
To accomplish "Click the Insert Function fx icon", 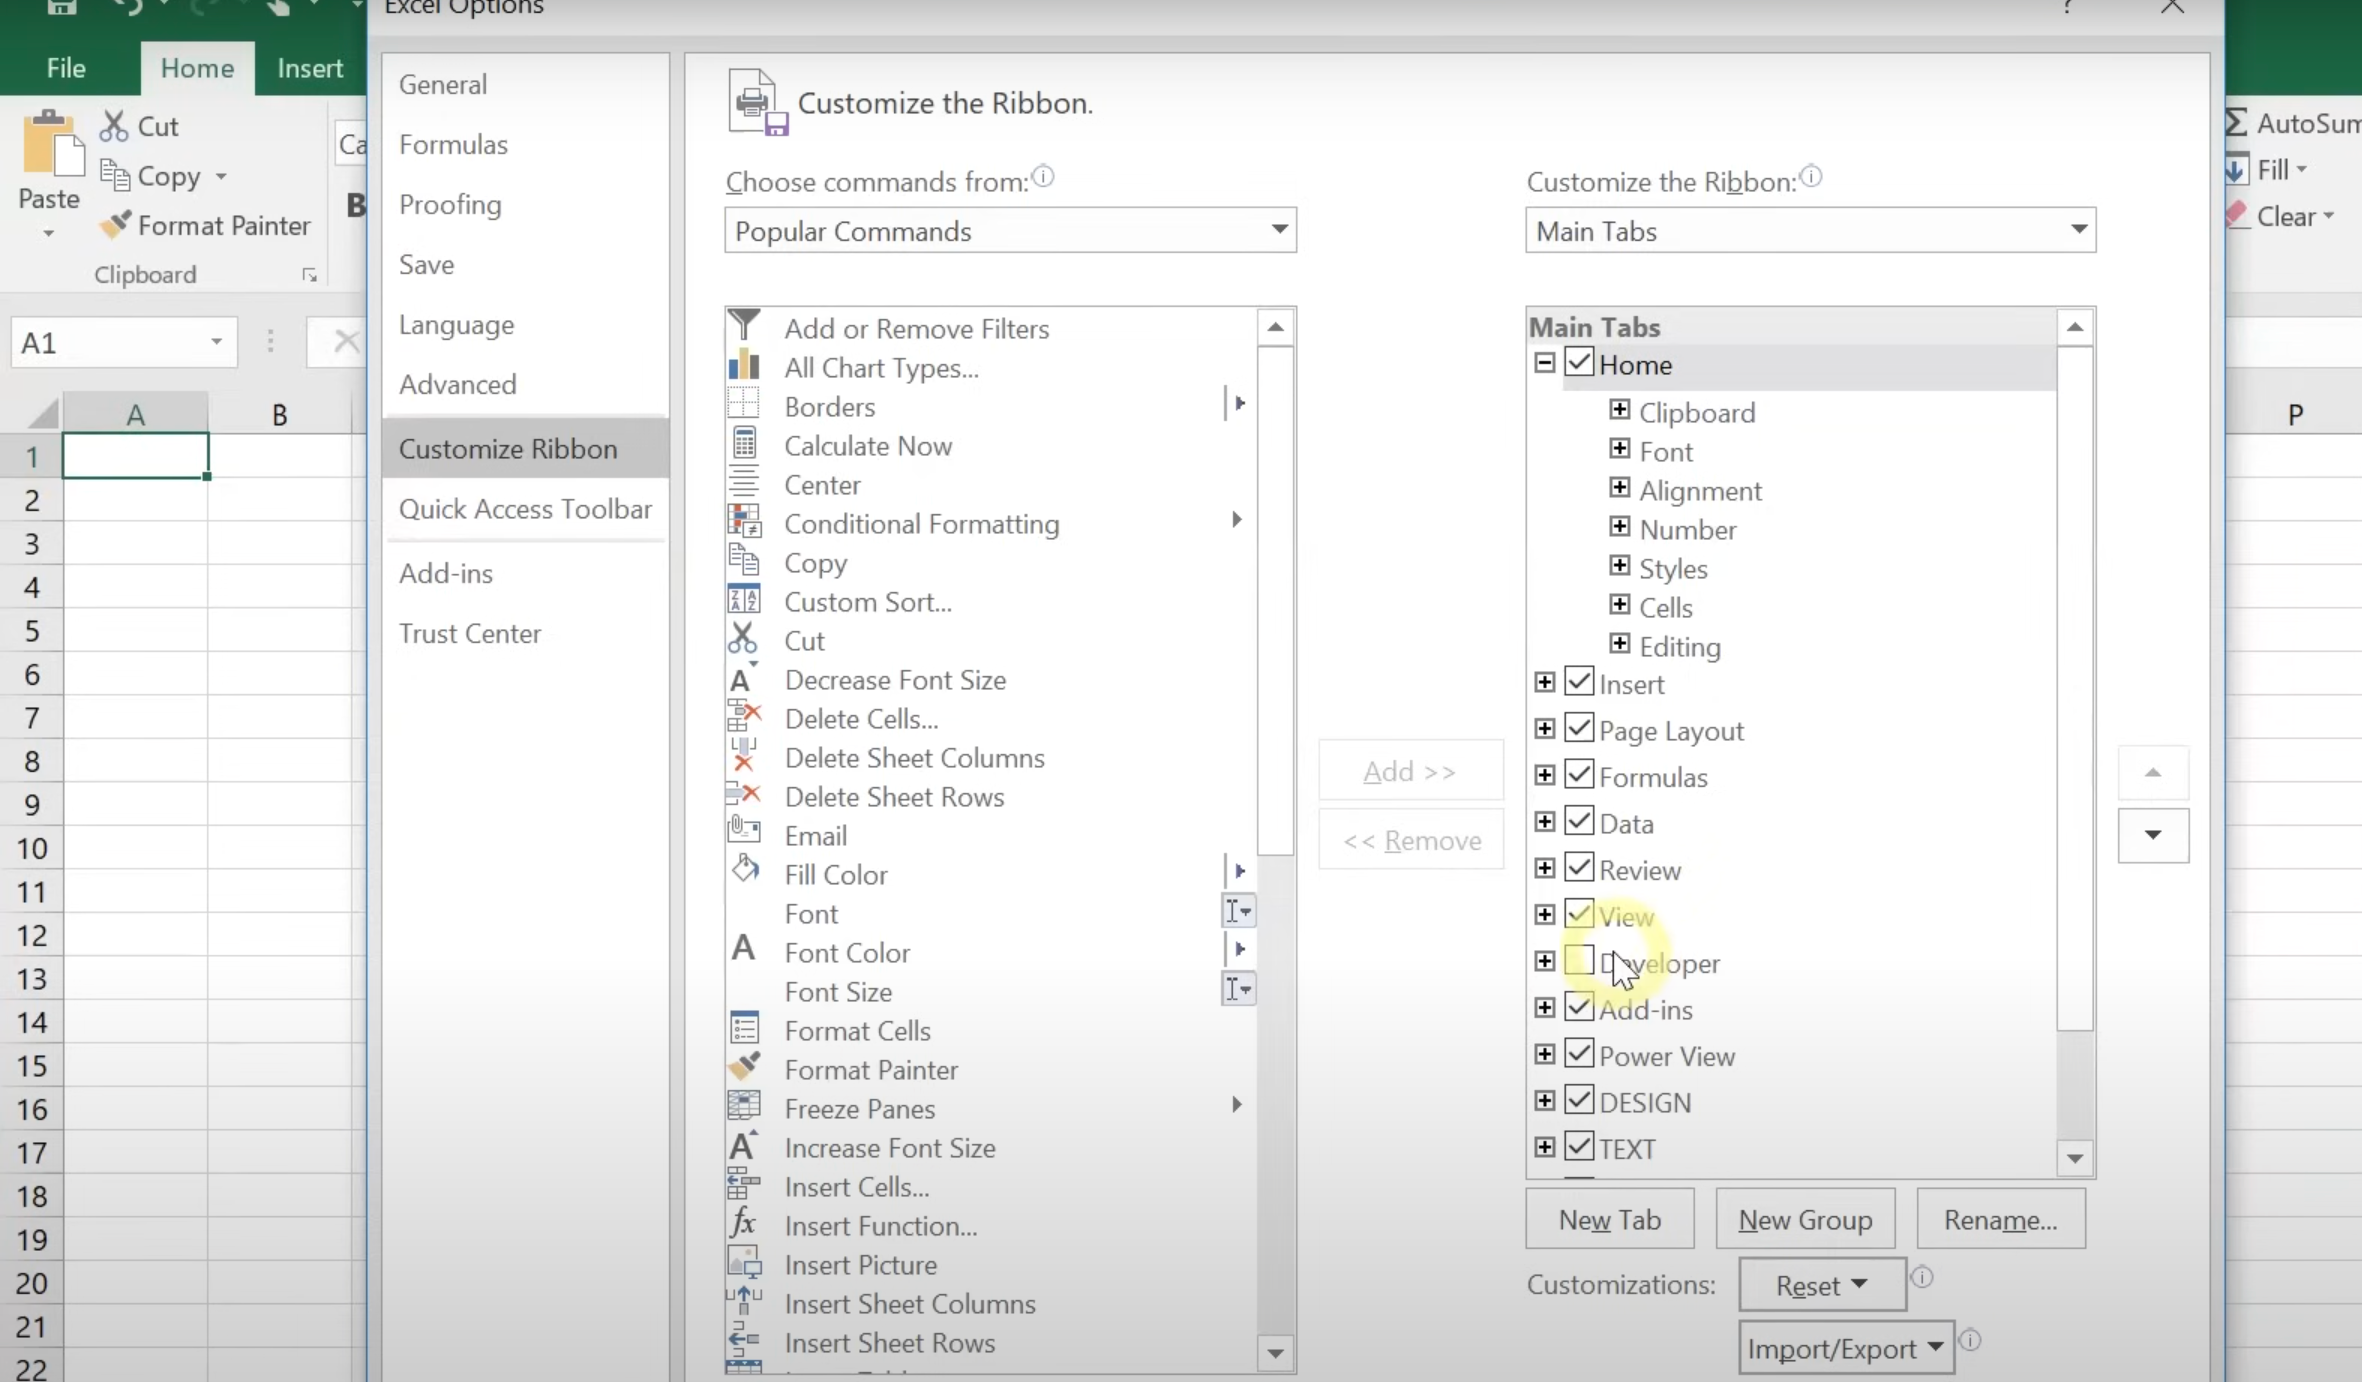I will [743, 1223].
